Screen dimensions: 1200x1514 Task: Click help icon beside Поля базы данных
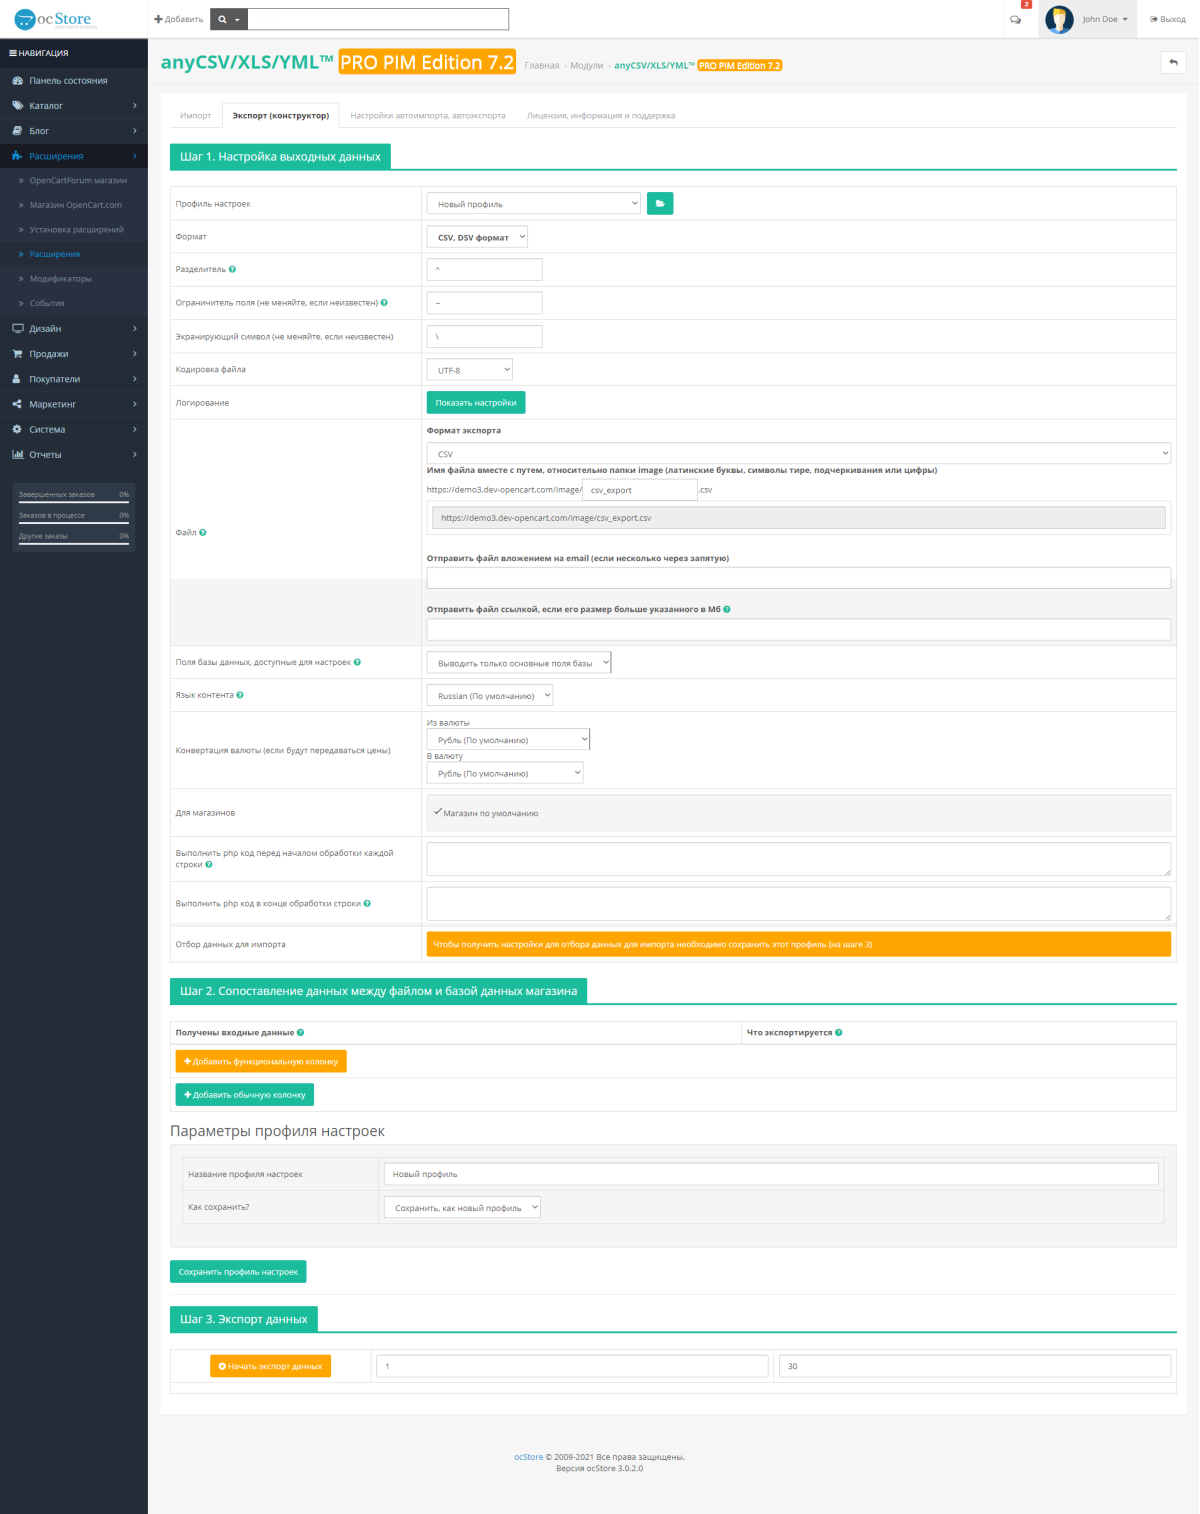coord(358,662)
